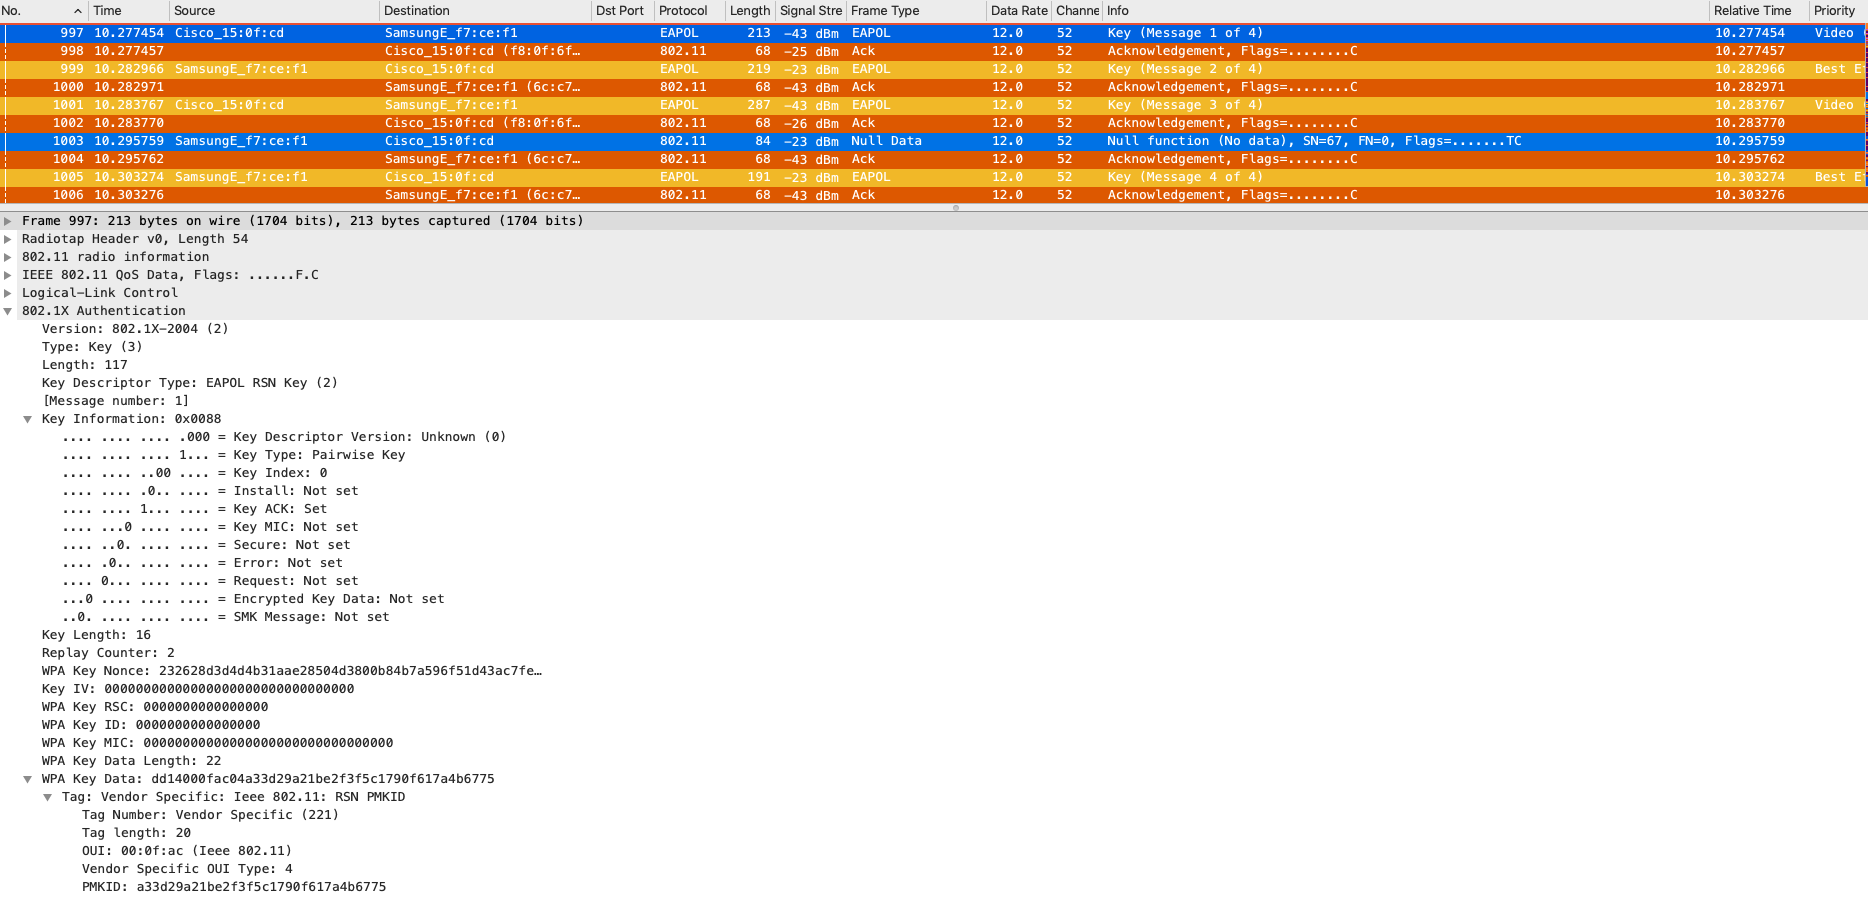Expand IEEE 802.11 QoS Data section

pos(8,275)
